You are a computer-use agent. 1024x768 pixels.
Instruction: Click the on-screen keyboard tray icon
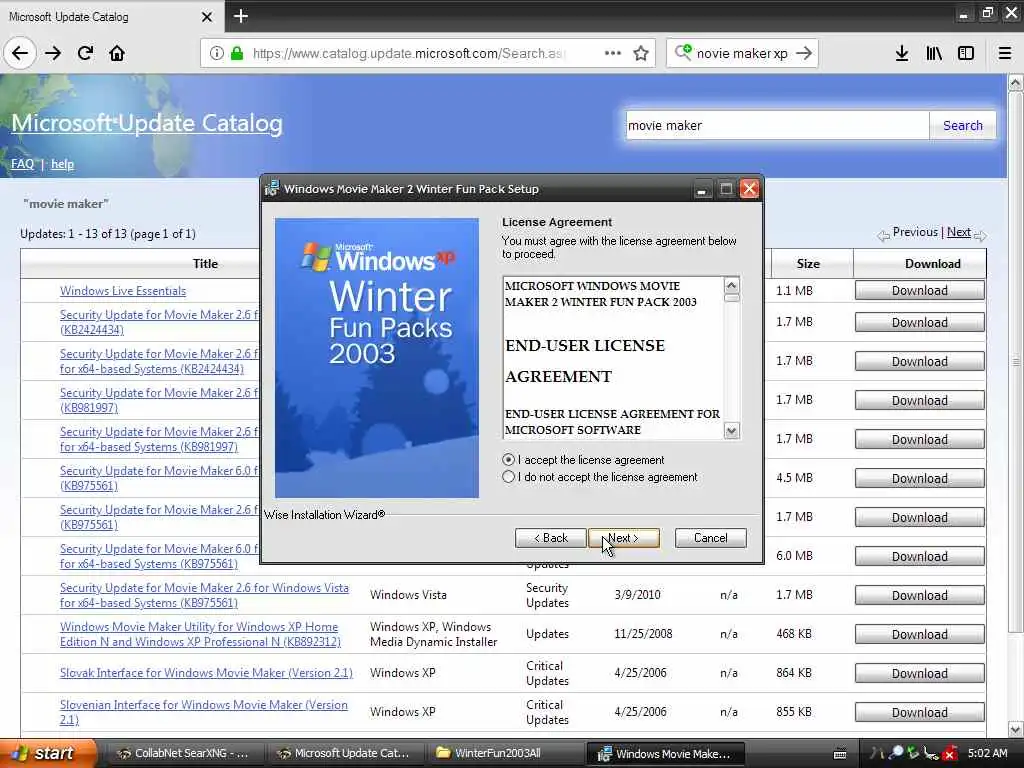coord(840,754)
